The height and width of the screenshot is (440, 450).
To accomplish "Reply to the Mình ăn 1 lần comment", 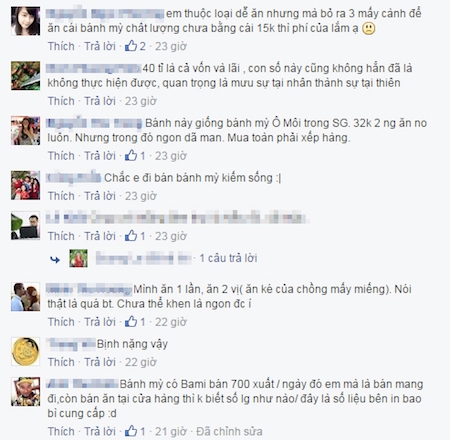I will 100,322.
